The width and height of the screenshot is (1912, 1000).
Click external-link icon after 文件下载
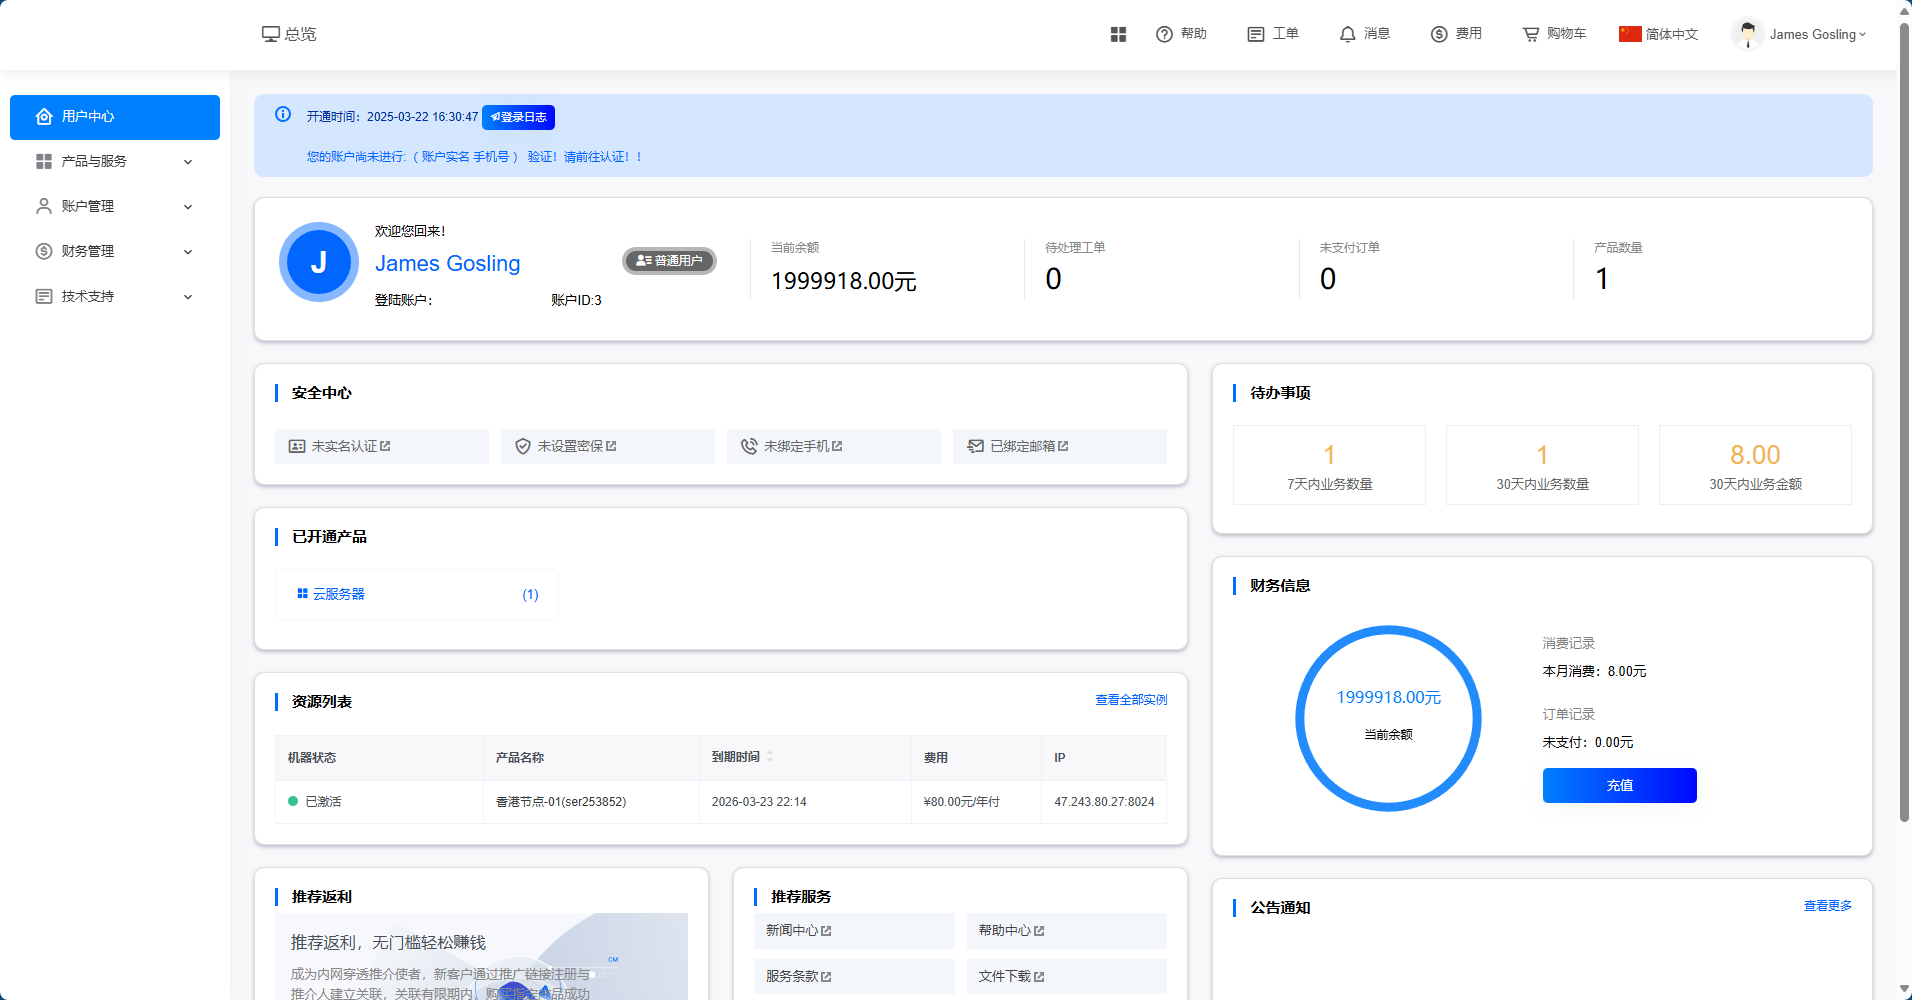click(1039, 977)
